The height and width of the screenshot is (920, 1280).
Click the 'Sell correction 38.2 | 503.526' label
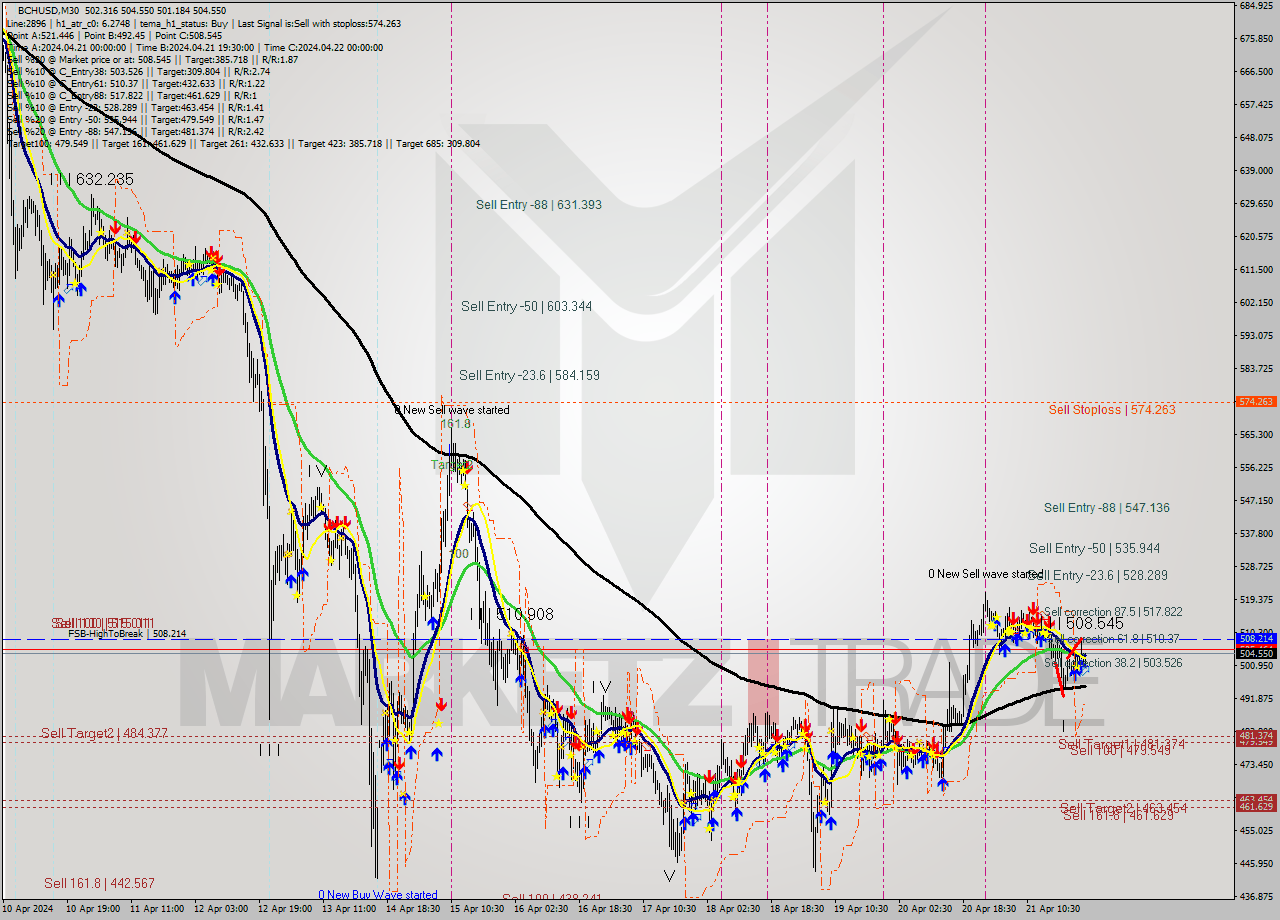(1113, 663)
